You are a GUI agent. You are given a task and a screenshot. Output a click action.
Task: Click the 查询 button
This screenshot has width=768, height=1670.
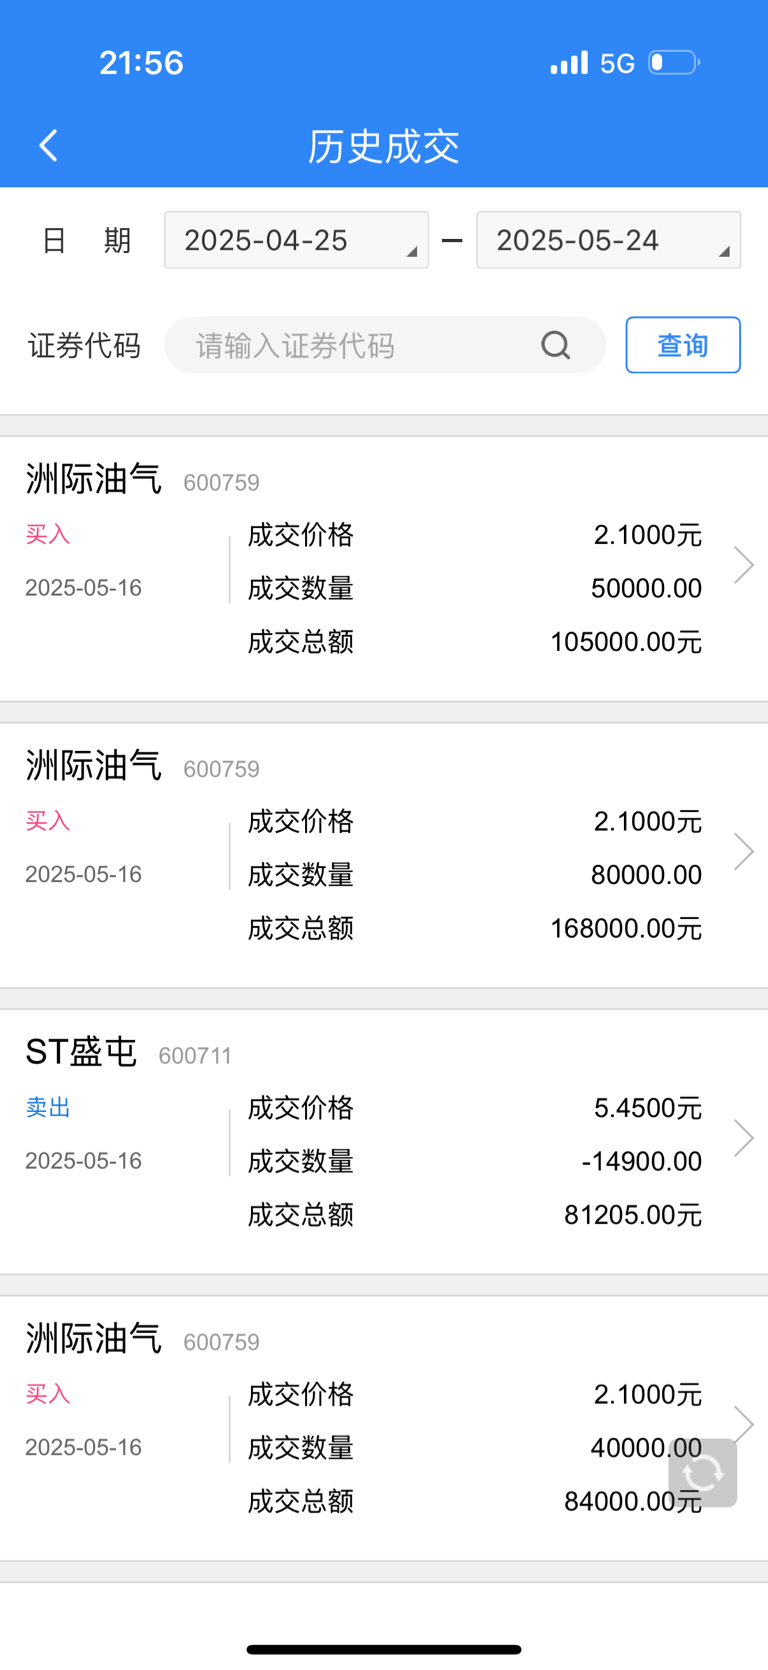coord(683,345)
